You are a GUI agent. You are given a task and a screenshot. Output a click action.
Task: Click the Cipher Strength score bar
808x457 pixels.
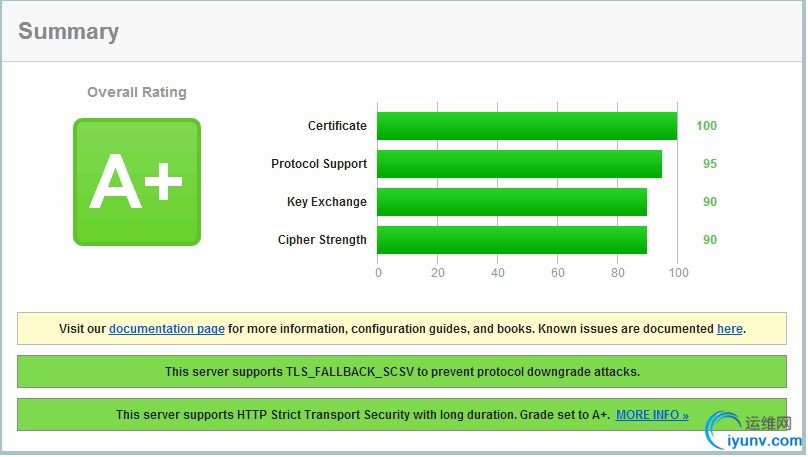click(x=512, y=240)
